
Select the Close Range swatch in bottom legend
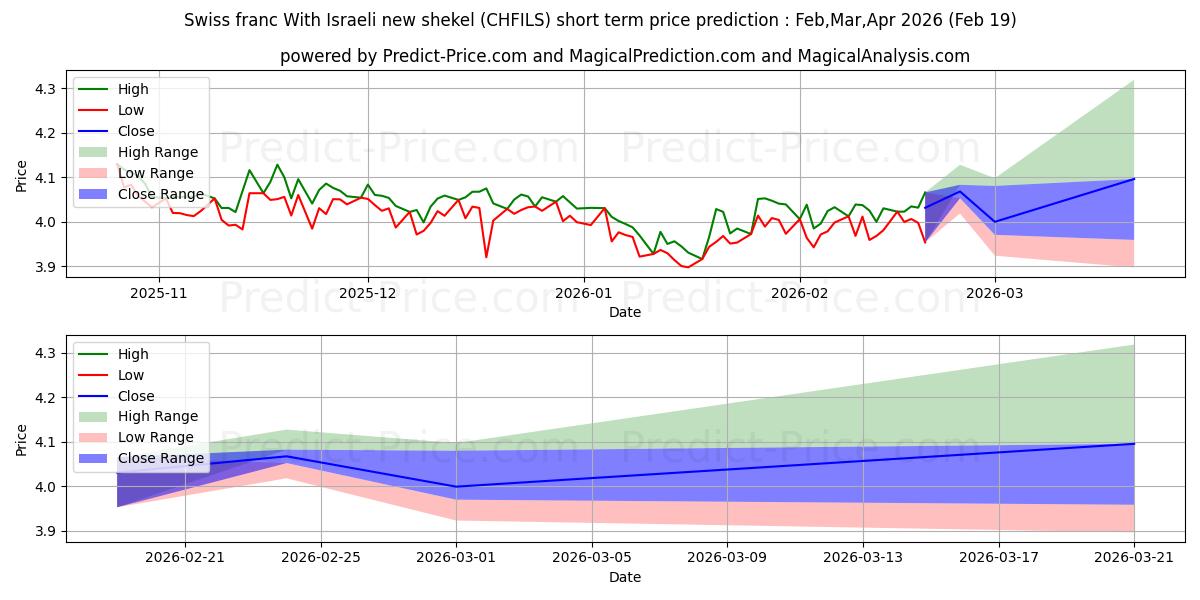(96, 458)
